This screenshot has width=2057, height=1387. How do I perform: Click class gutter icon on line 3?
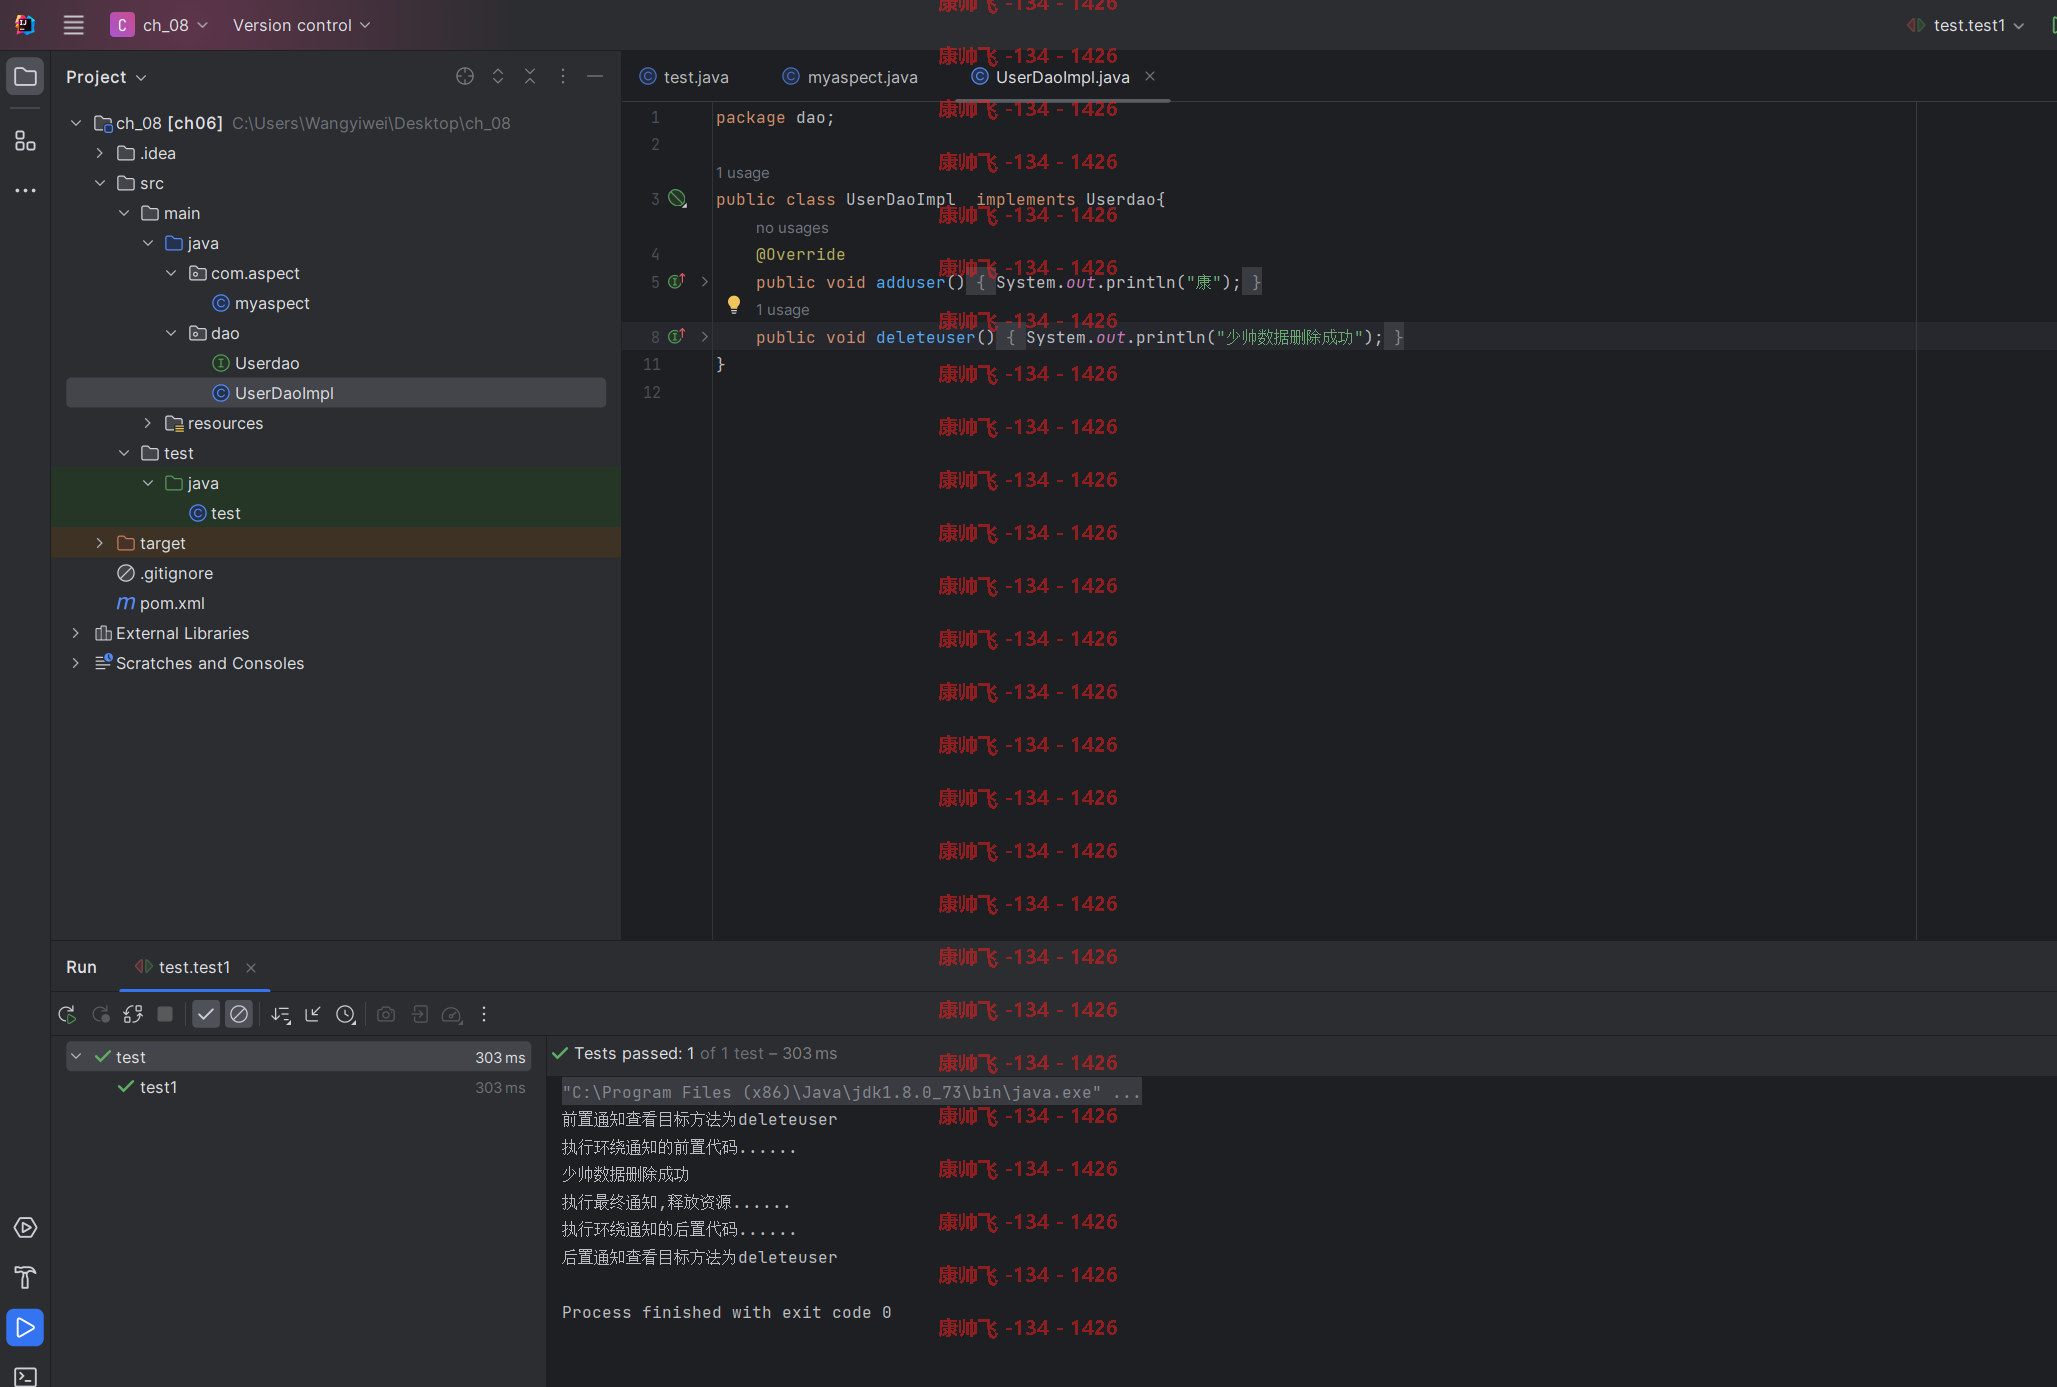coord(677,199)
